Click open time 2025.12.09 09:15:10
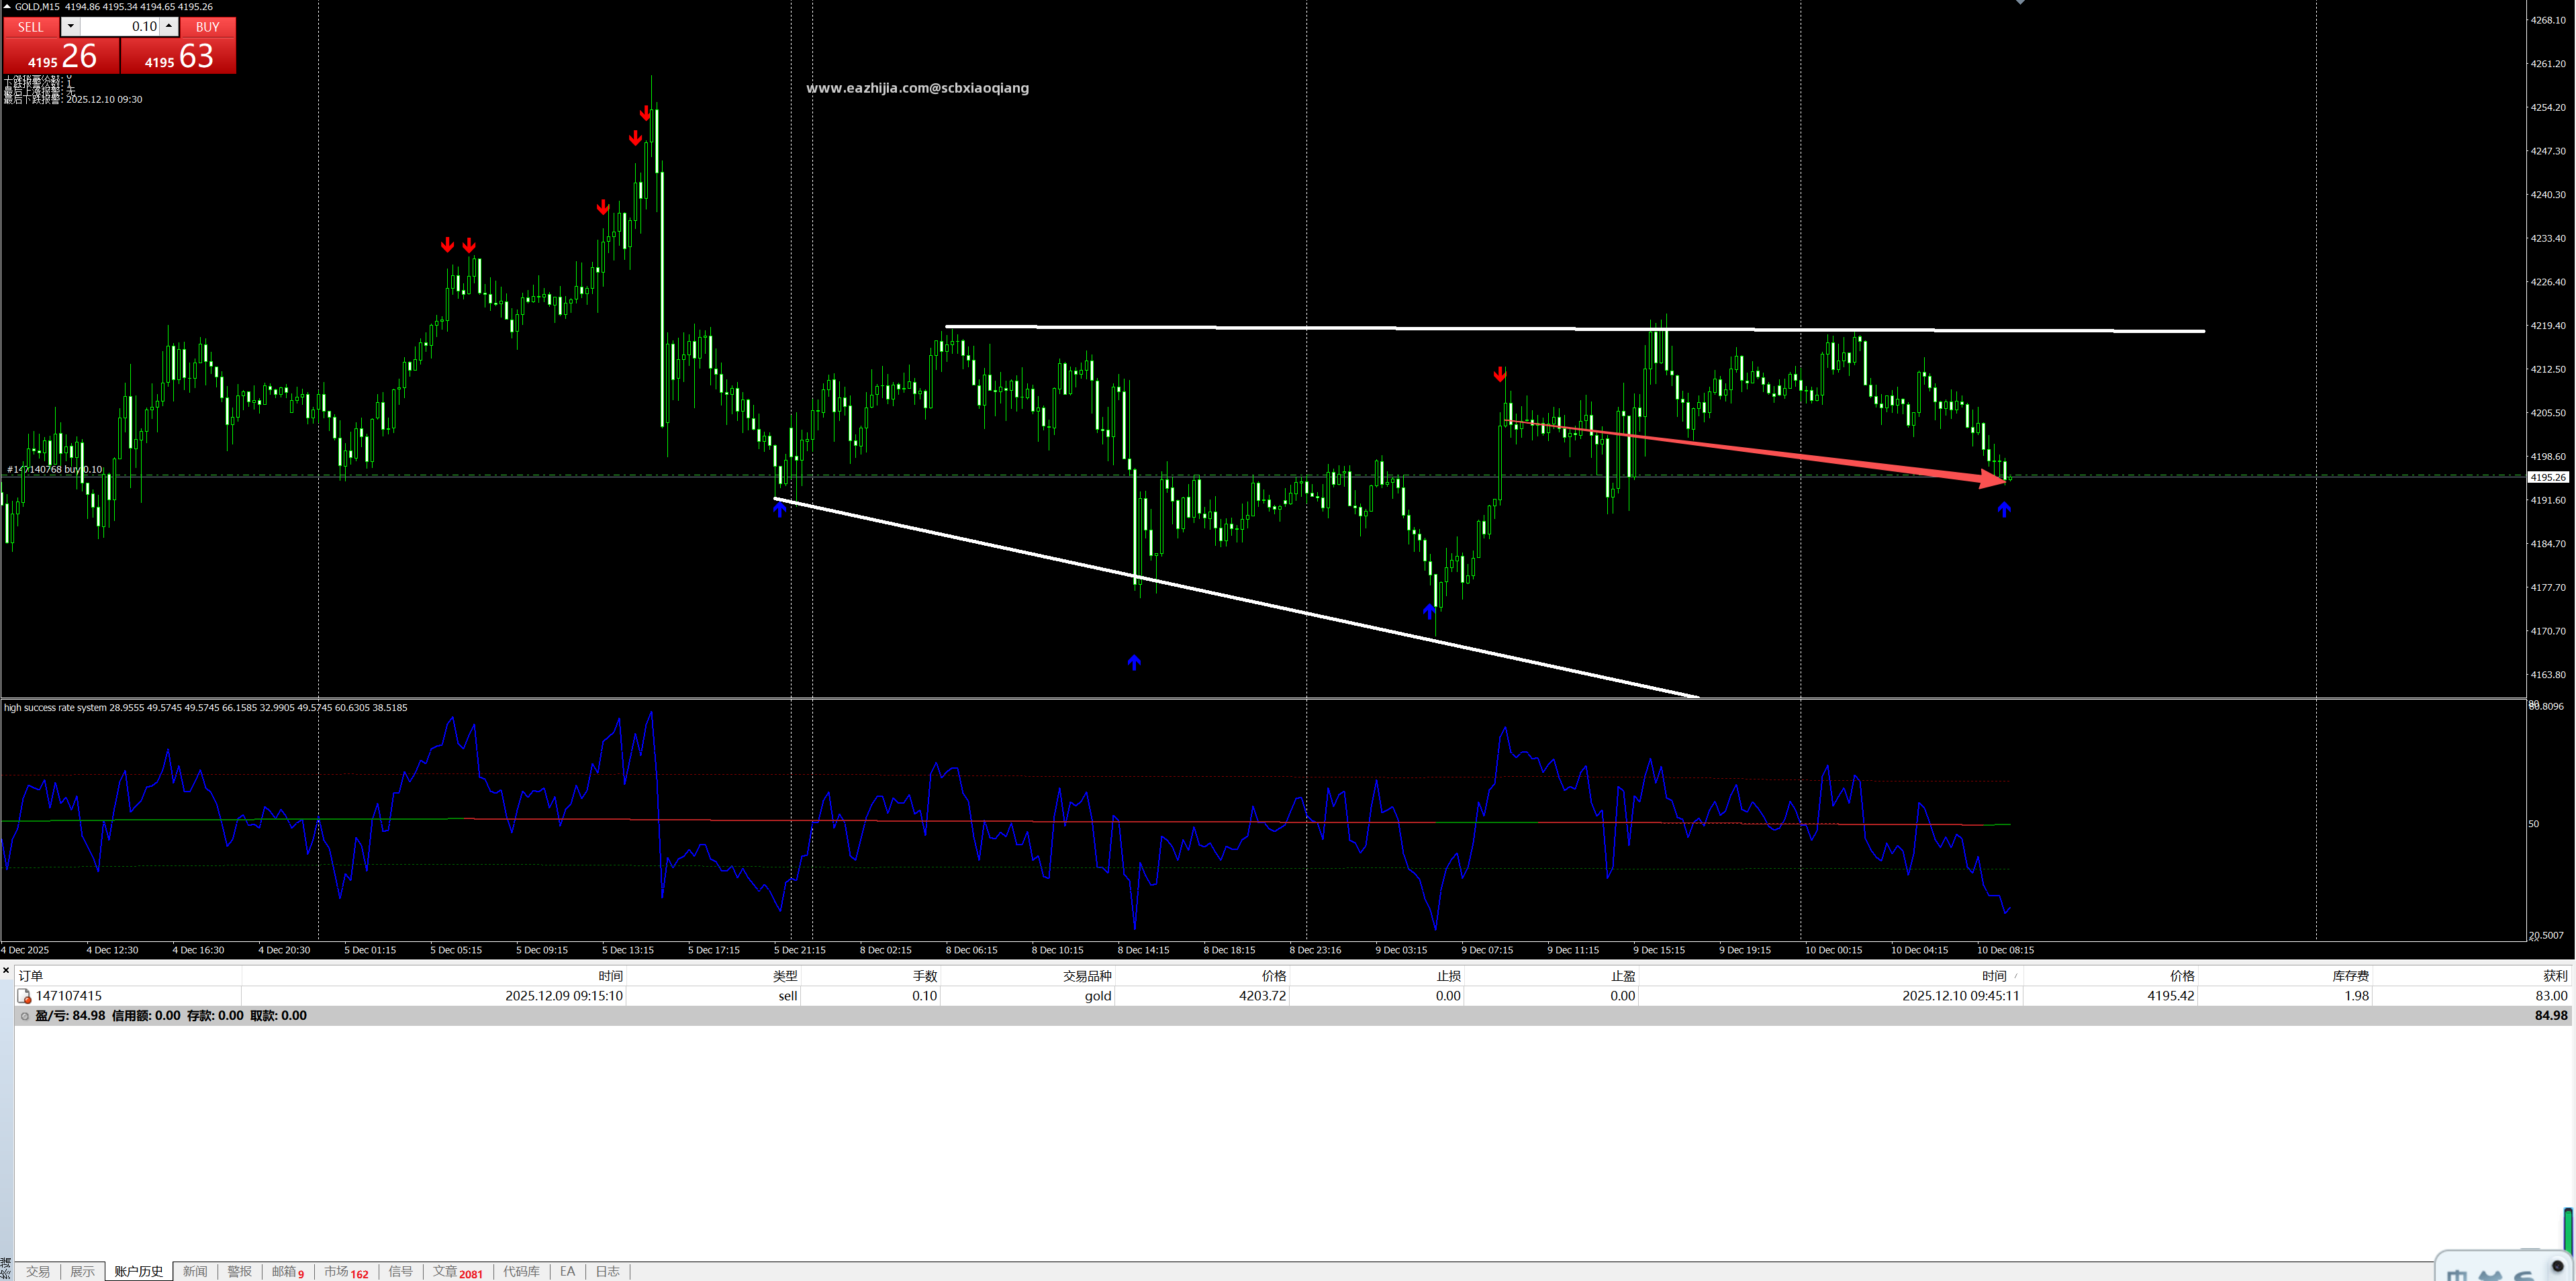This screenshot has width=2576, height=1281. (564, 996)
